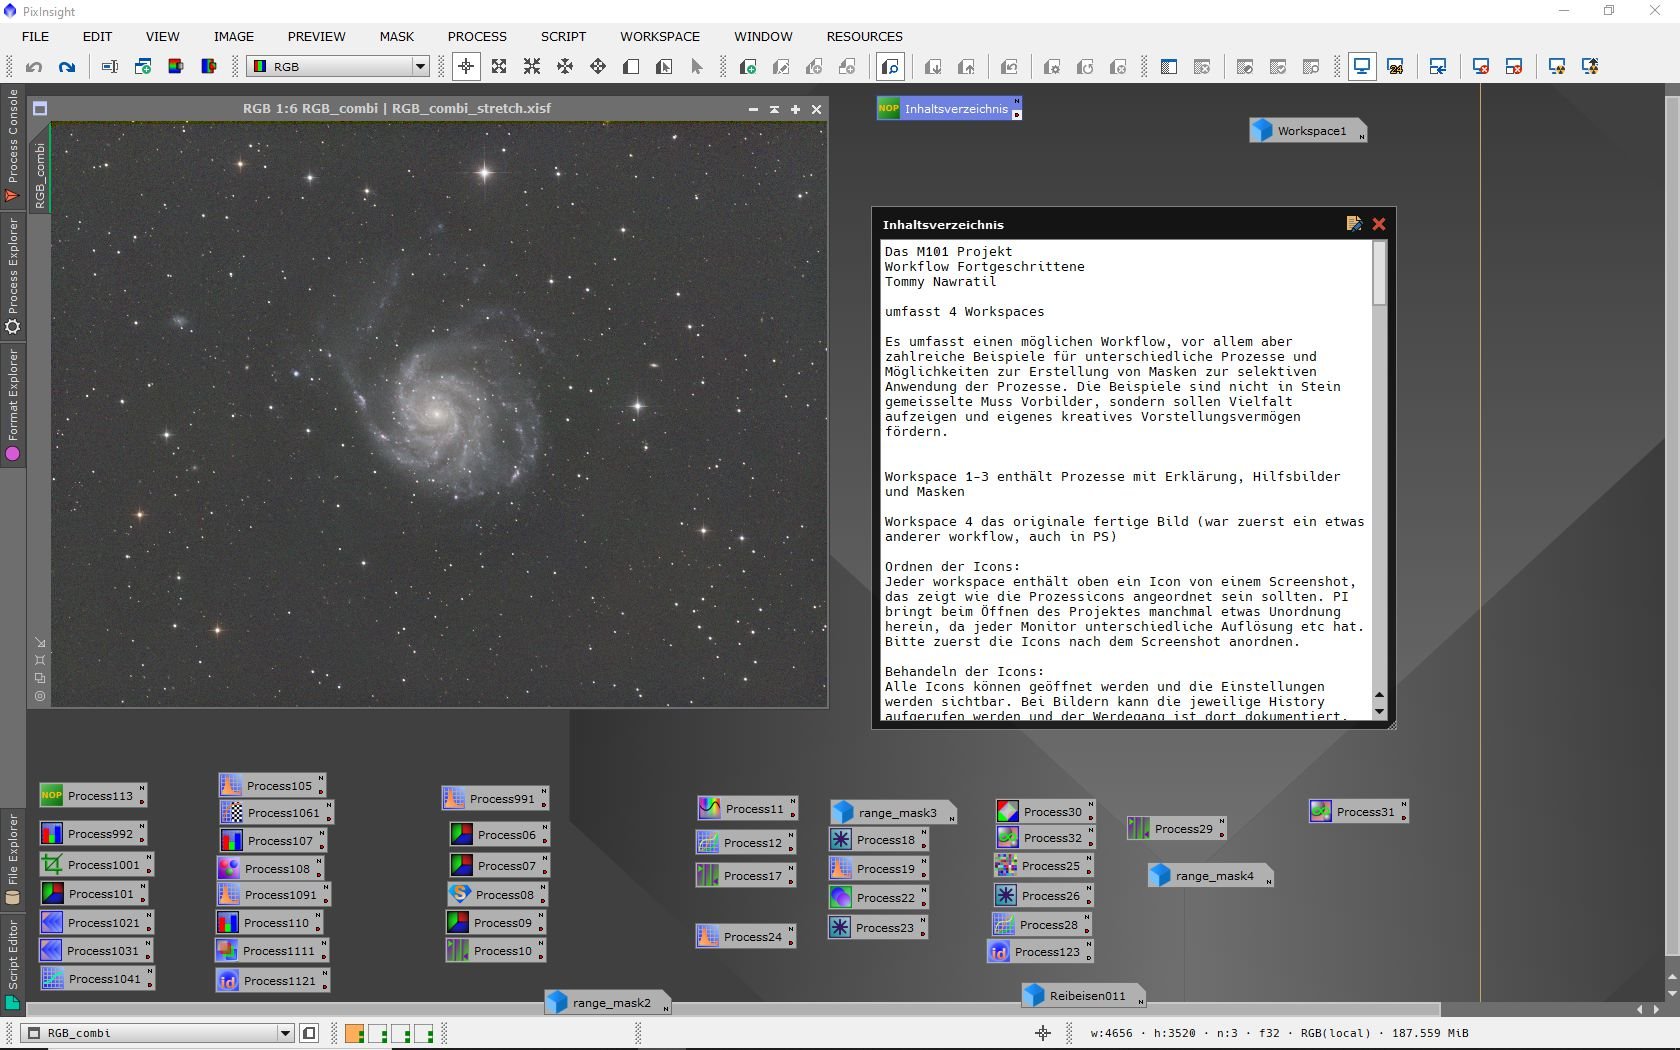The height and width of the screenshot is (1050, 1680).
Task: Select the first orange workspace selector
Action: [x=354, y=1033]
